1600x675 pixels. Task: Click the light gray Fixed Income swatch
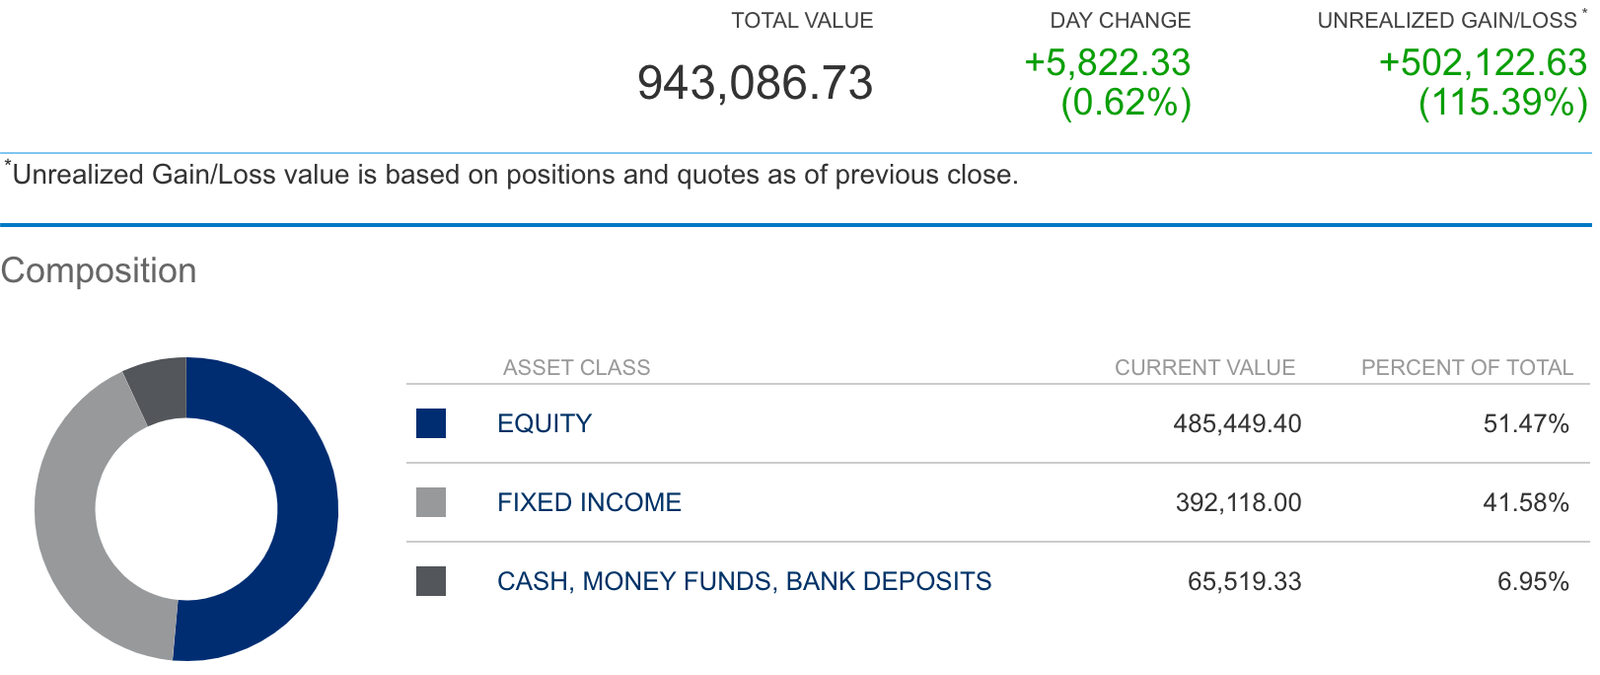point(431,502)
